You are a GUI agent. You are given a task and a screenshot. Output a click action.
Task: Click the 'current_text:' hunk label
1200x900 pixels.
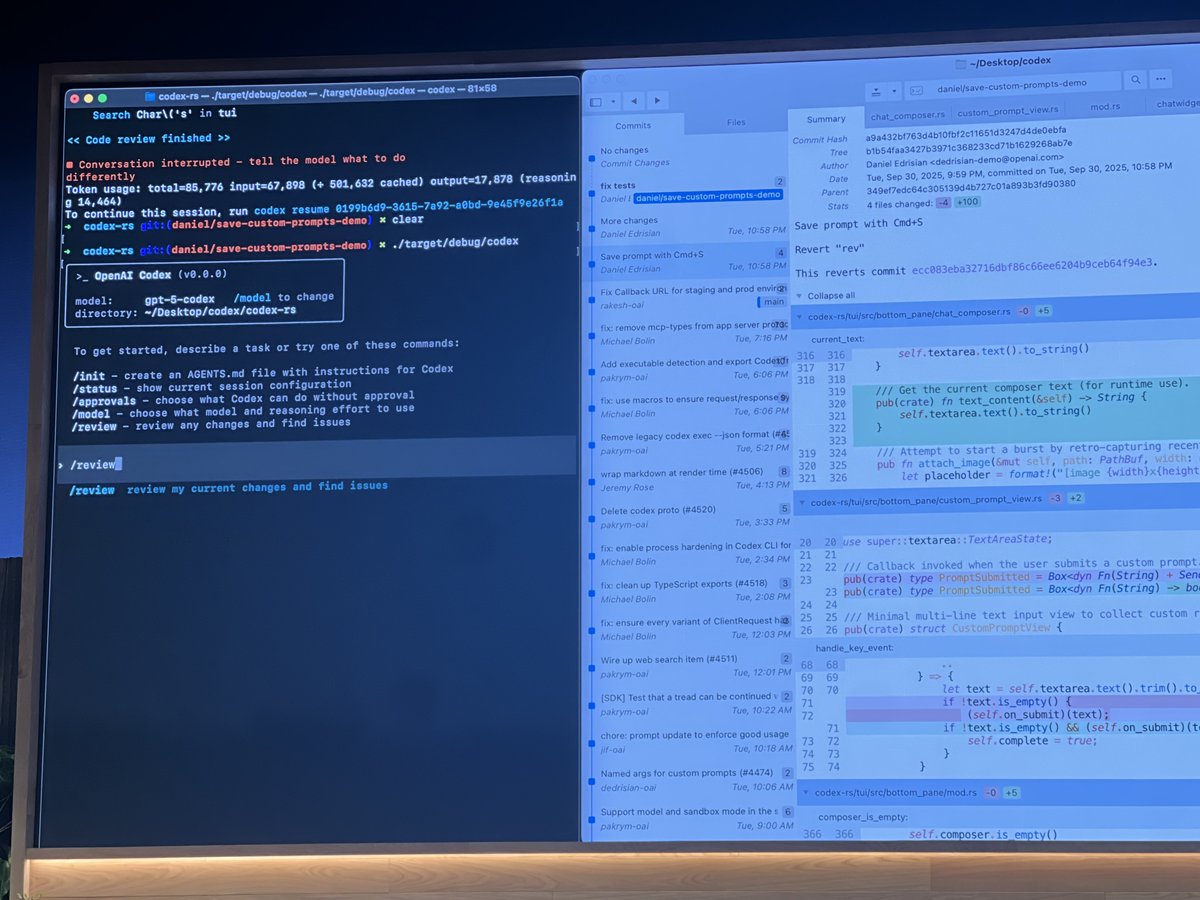click(x=839, y=339)
